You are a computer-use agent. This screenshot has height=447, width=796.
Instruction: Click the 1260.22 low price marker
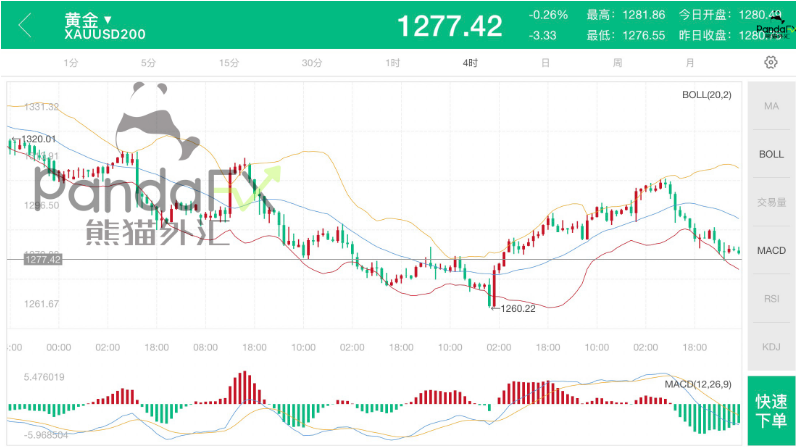[518, 308]
